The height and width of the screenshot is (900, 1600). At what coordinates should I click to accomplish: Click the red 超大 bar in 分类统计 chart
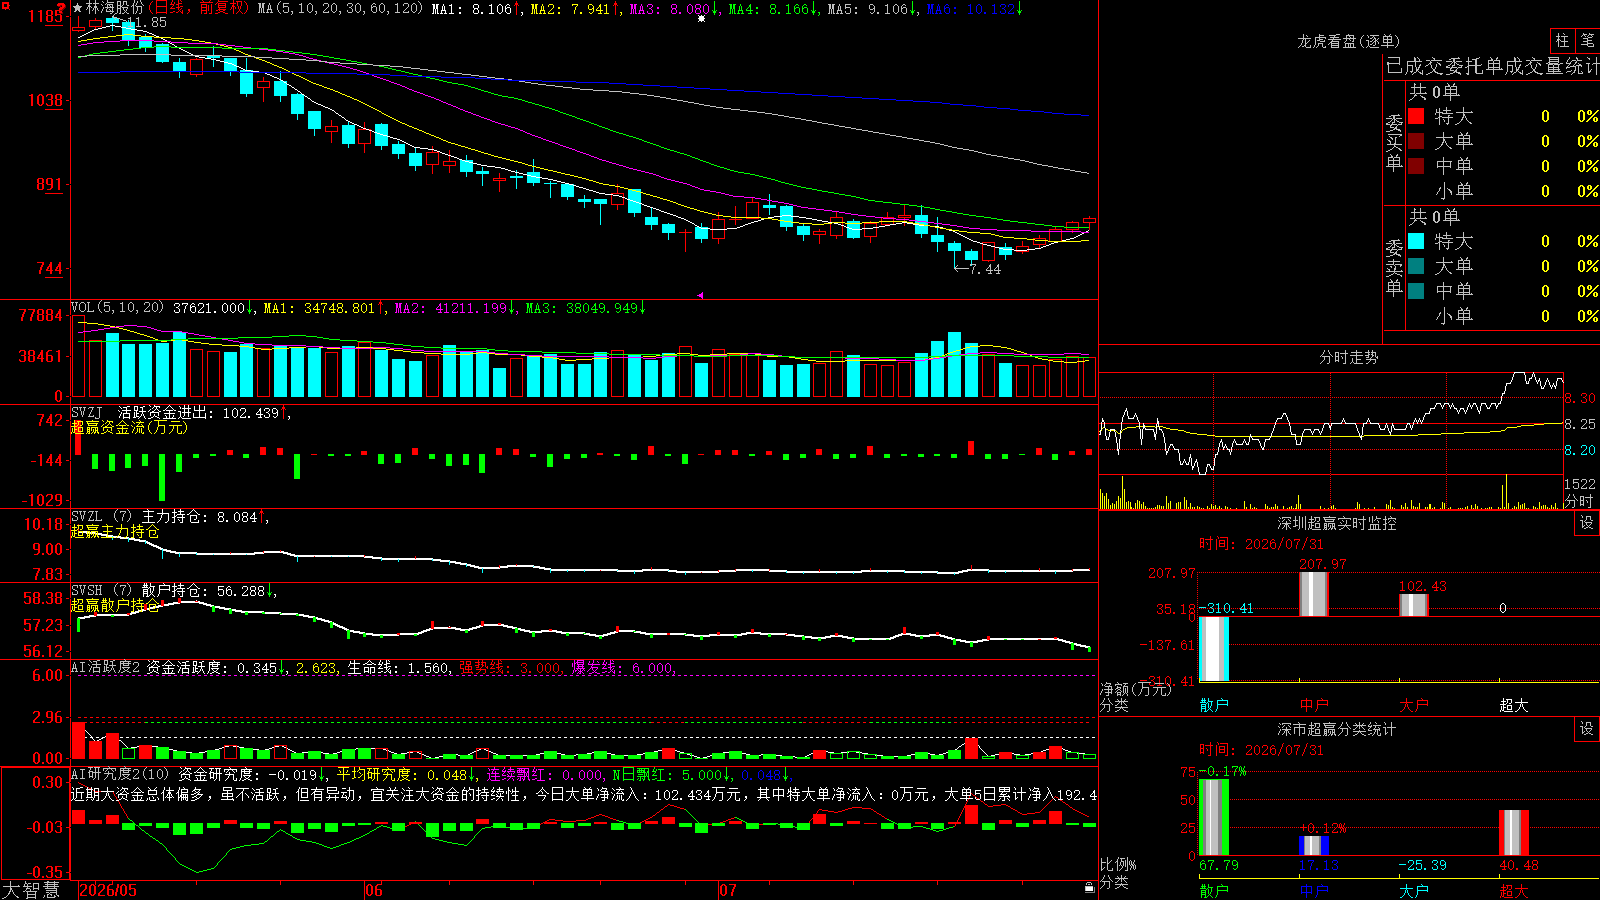(x=1514, y=833)
